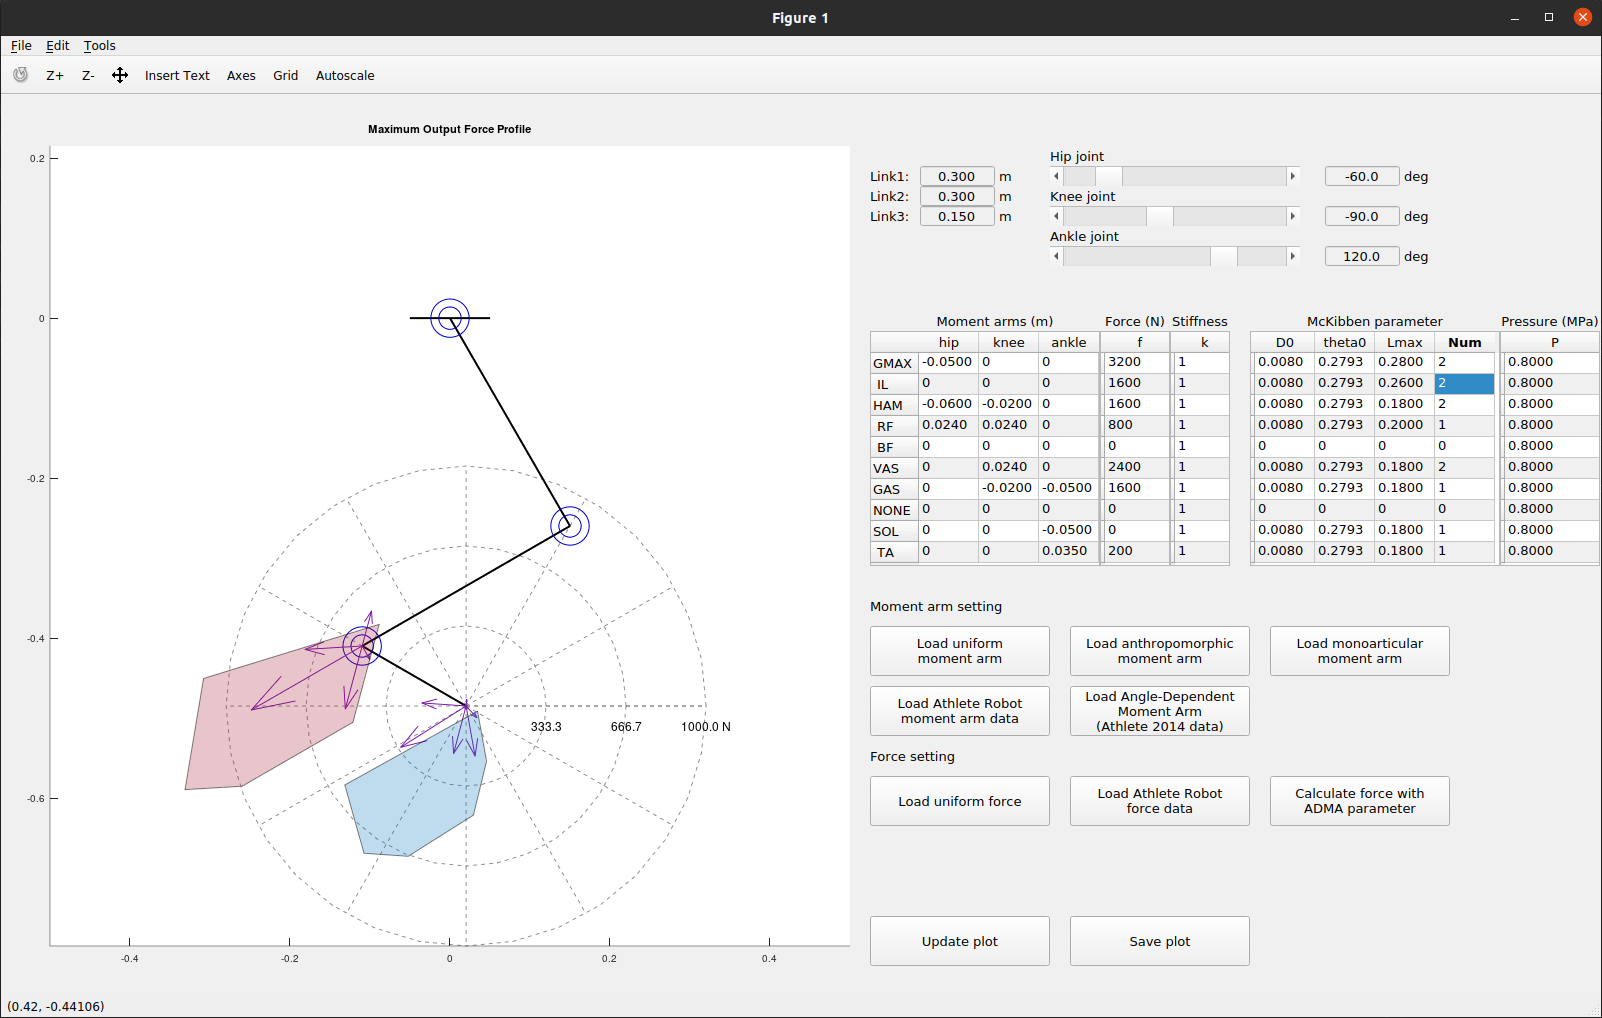This screenshot has width=1602, height=1018.
Task: Click the Link1 length input field
Action: tap(956, 177)
